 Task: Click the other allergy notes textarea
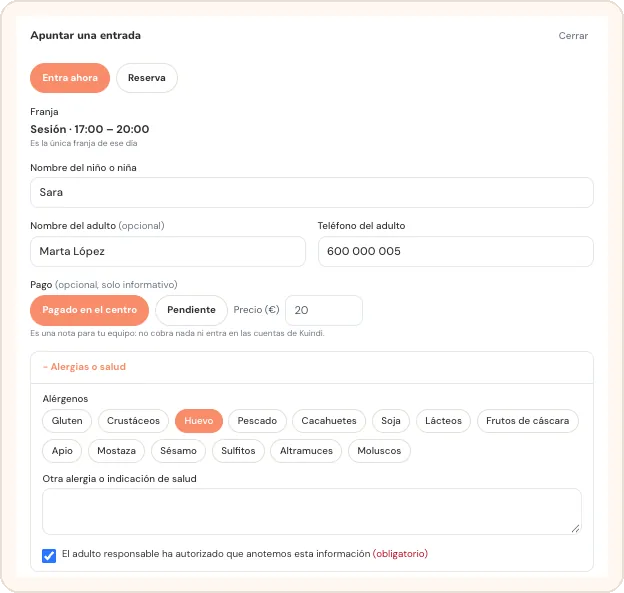click(312, 511)
